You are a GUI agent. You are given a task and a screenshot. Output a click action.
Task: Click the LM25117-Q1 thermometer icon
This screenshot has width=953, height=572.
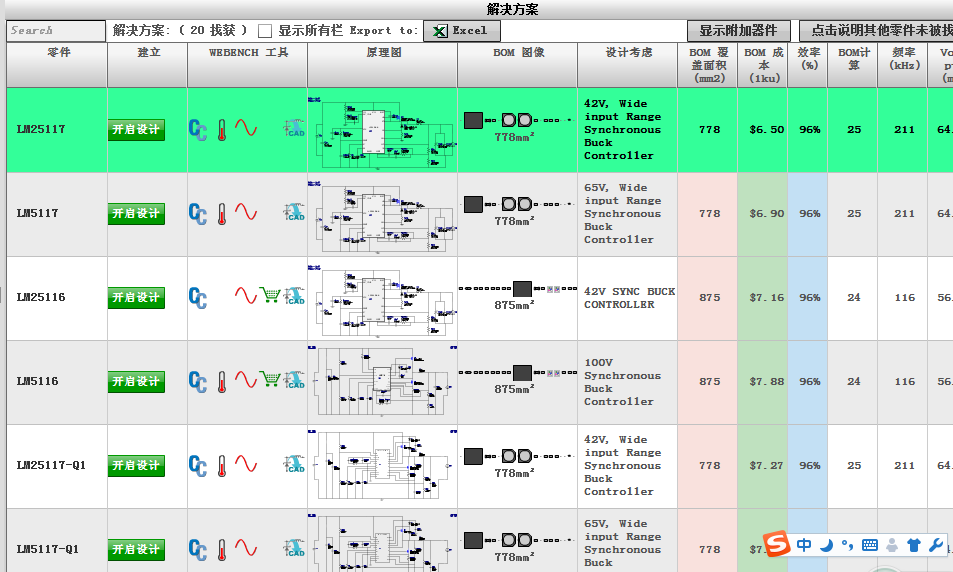click(x=222, y=465)
